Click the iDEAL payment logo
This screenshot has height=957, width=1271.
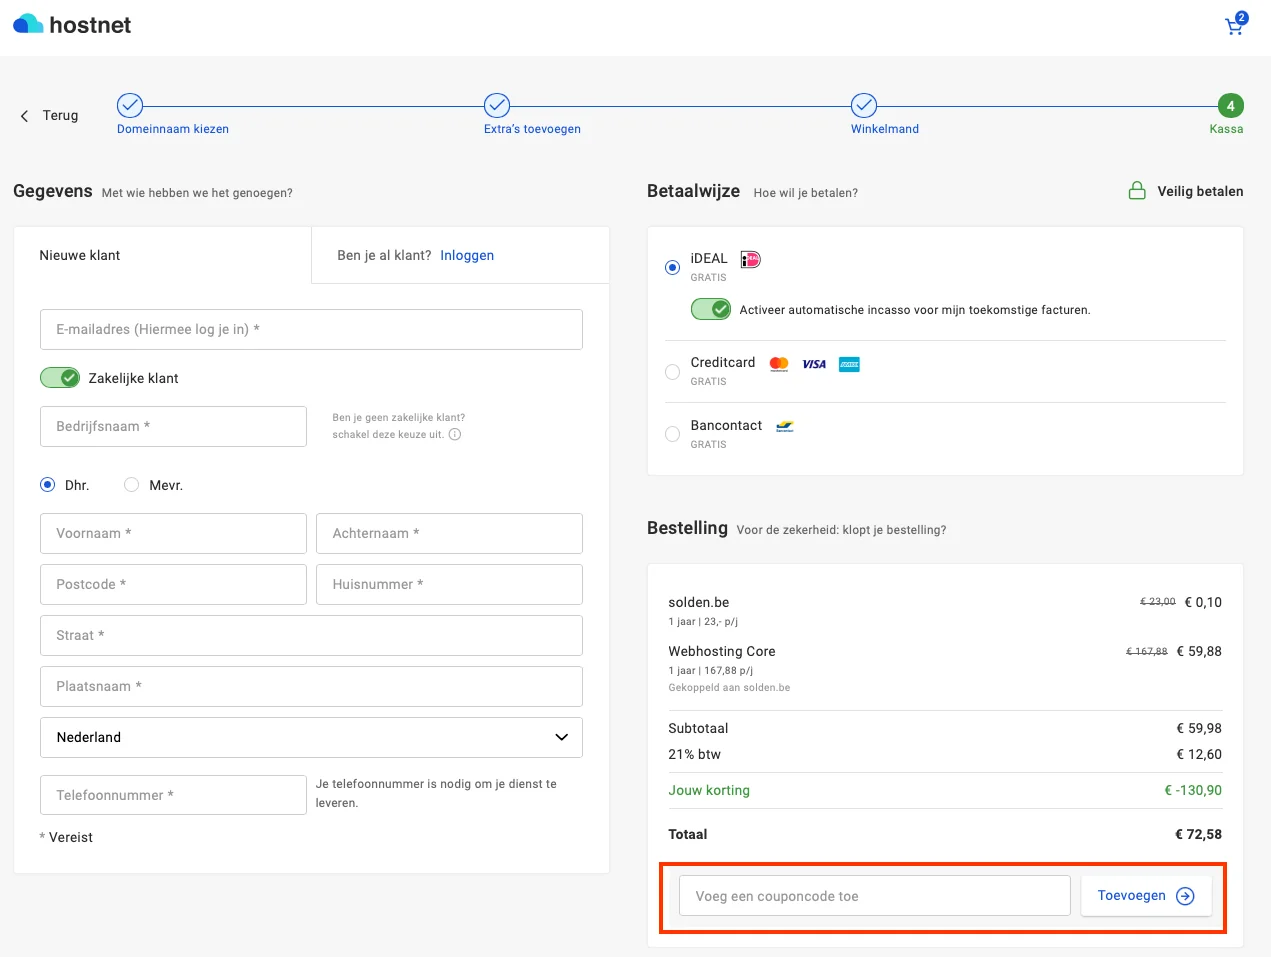click(750, 260)
